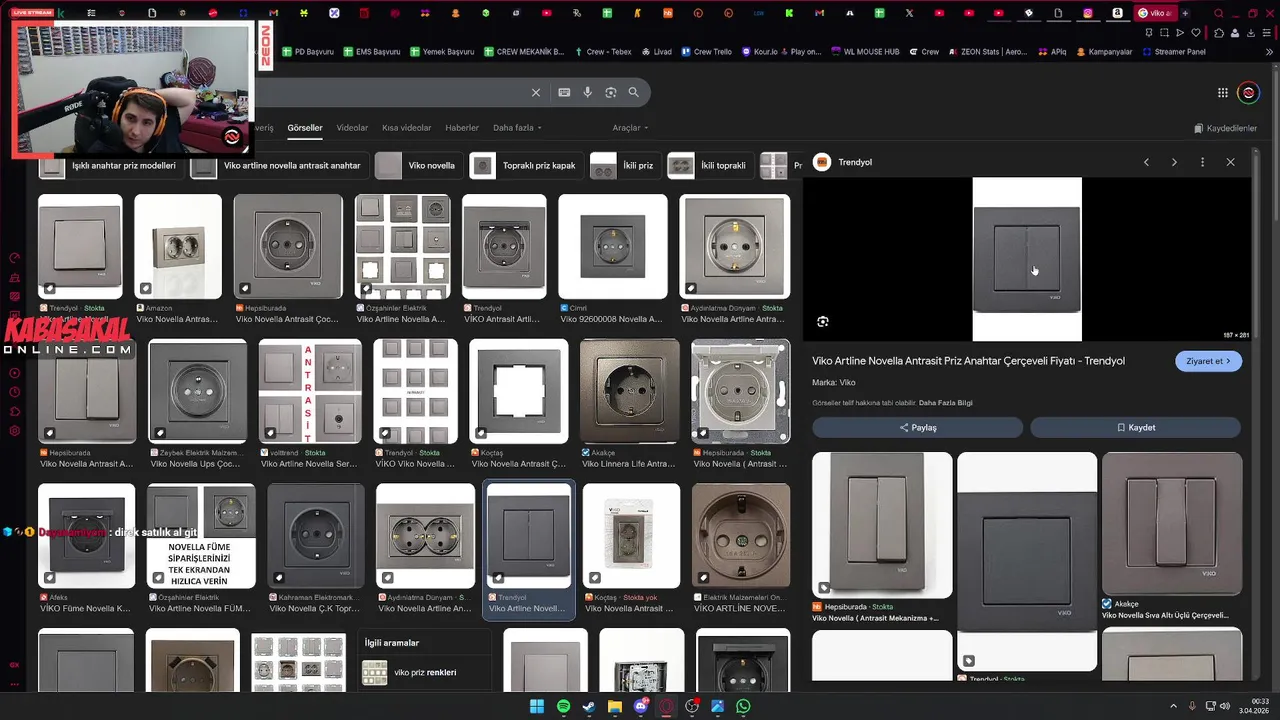Open the Kampanyalar bookmark
Image resolution: width=1280 pixels, height=720 pixels.
point(1104,52)
